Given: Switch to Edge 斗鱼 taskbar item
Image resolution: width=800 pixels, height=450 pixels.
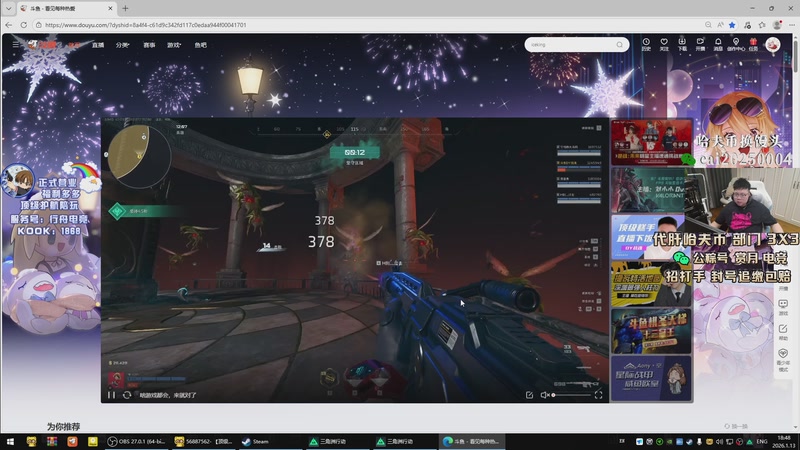Looking at the screenshot, I should (x=472, y=441).
